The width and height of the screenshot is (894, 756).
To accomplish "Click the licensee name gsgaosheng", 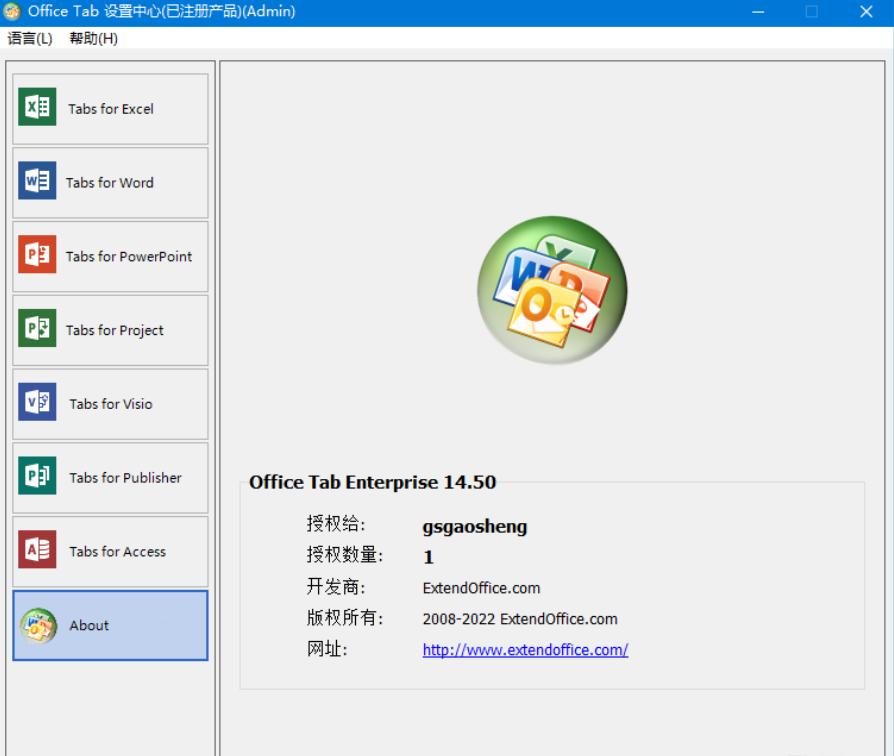I will [x=474, y=526].
